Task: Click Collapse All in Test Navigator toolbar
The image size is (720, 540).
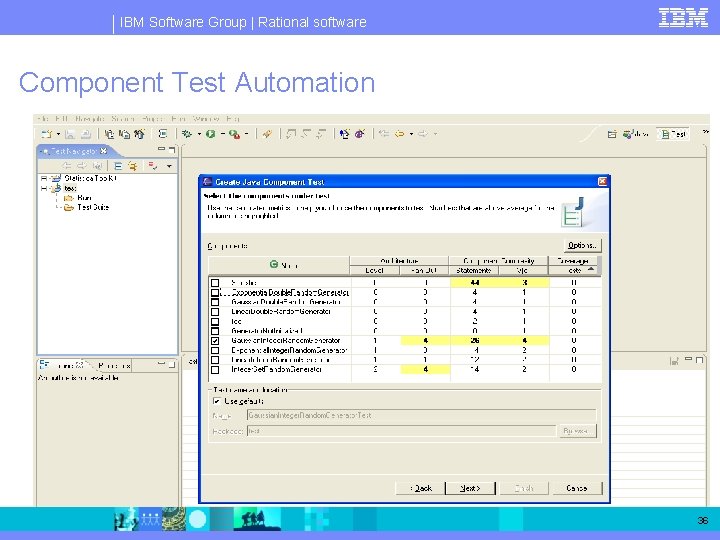Action: pyautogui.click(x=118, y=166)
